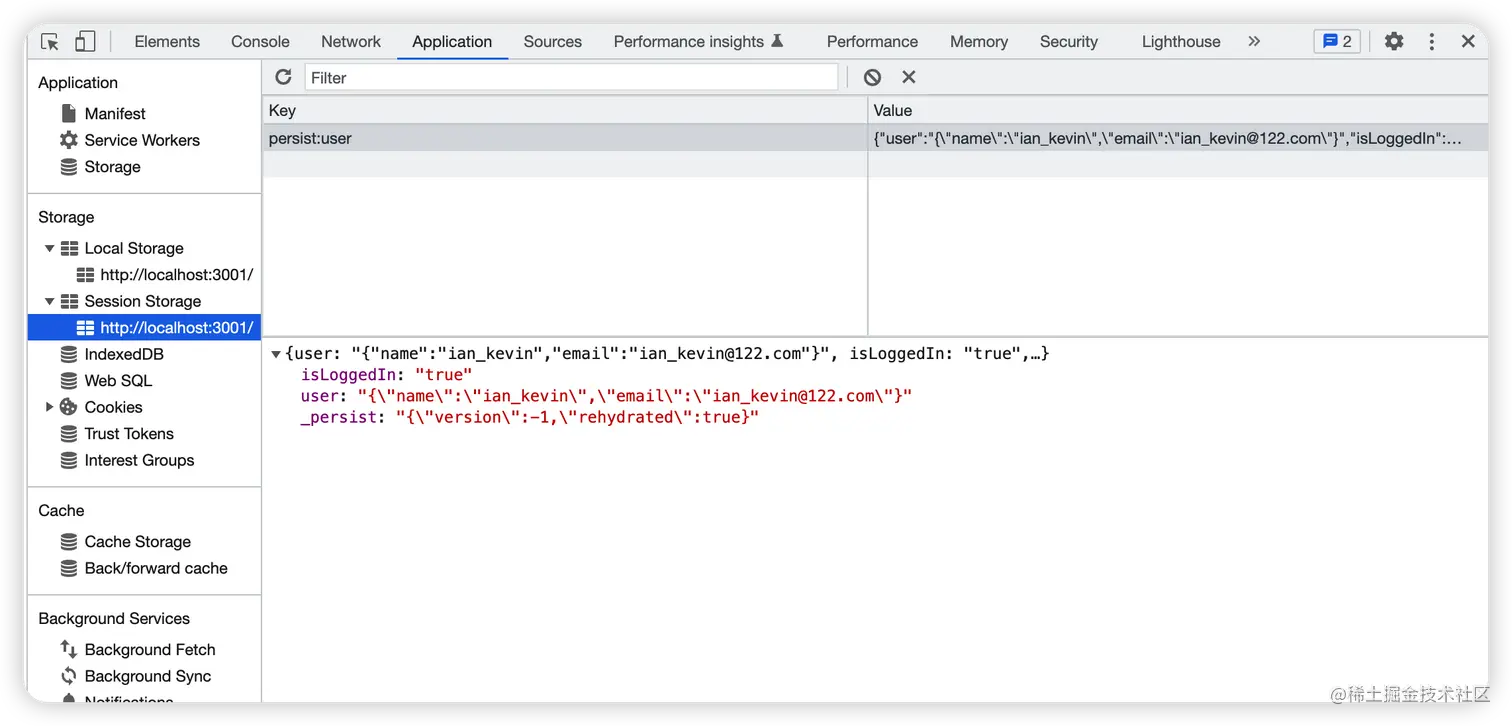1512x726 pixels.
Task: Toggle the device toolbar icon
Action: click(x=85, y=41)
